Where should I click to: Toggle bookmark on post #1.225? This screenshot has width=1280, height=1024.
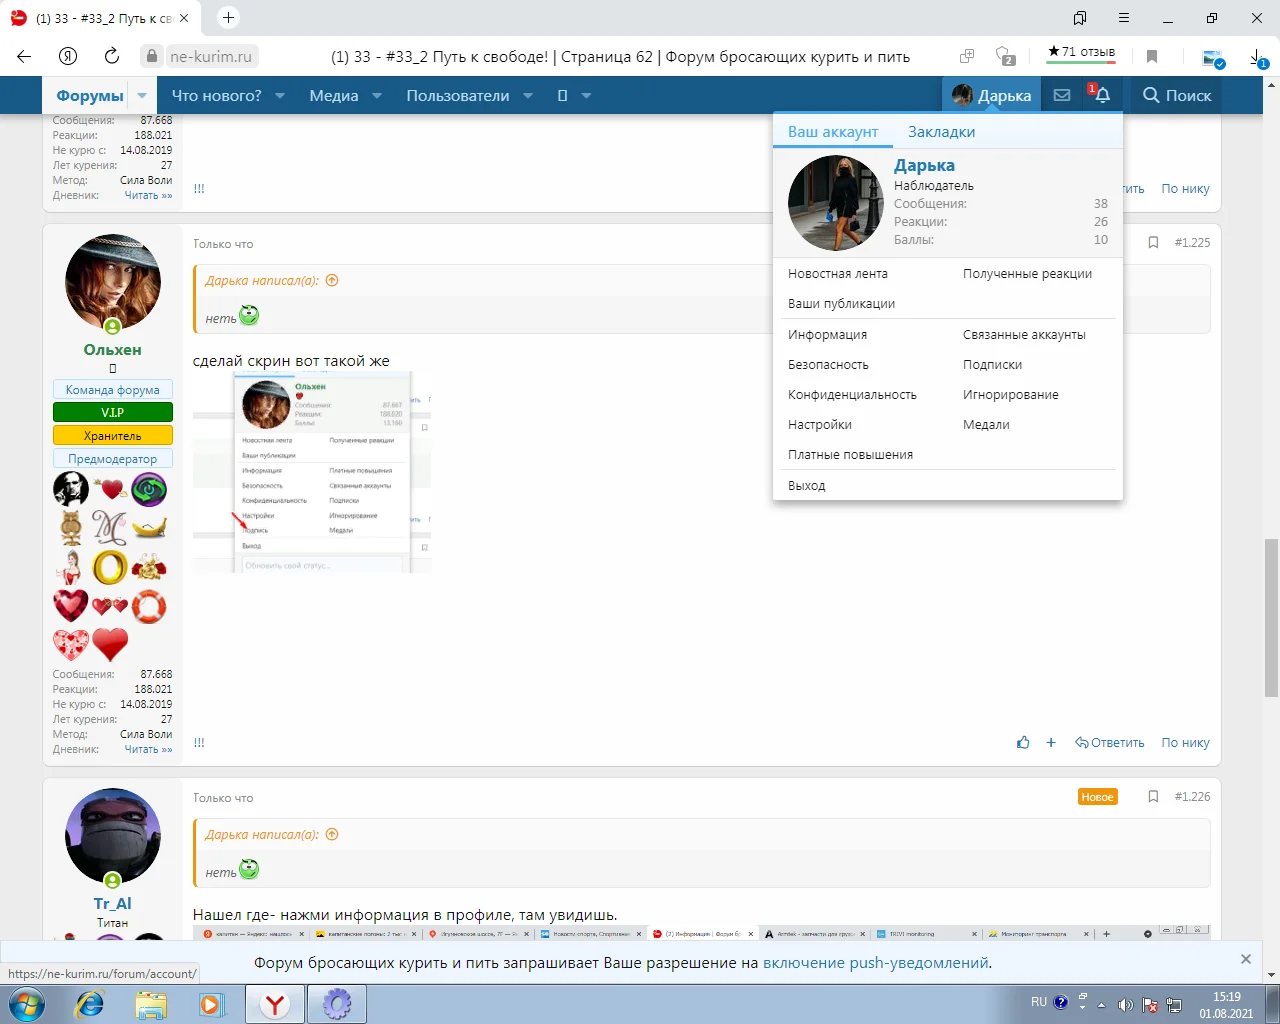point(1153,243)
